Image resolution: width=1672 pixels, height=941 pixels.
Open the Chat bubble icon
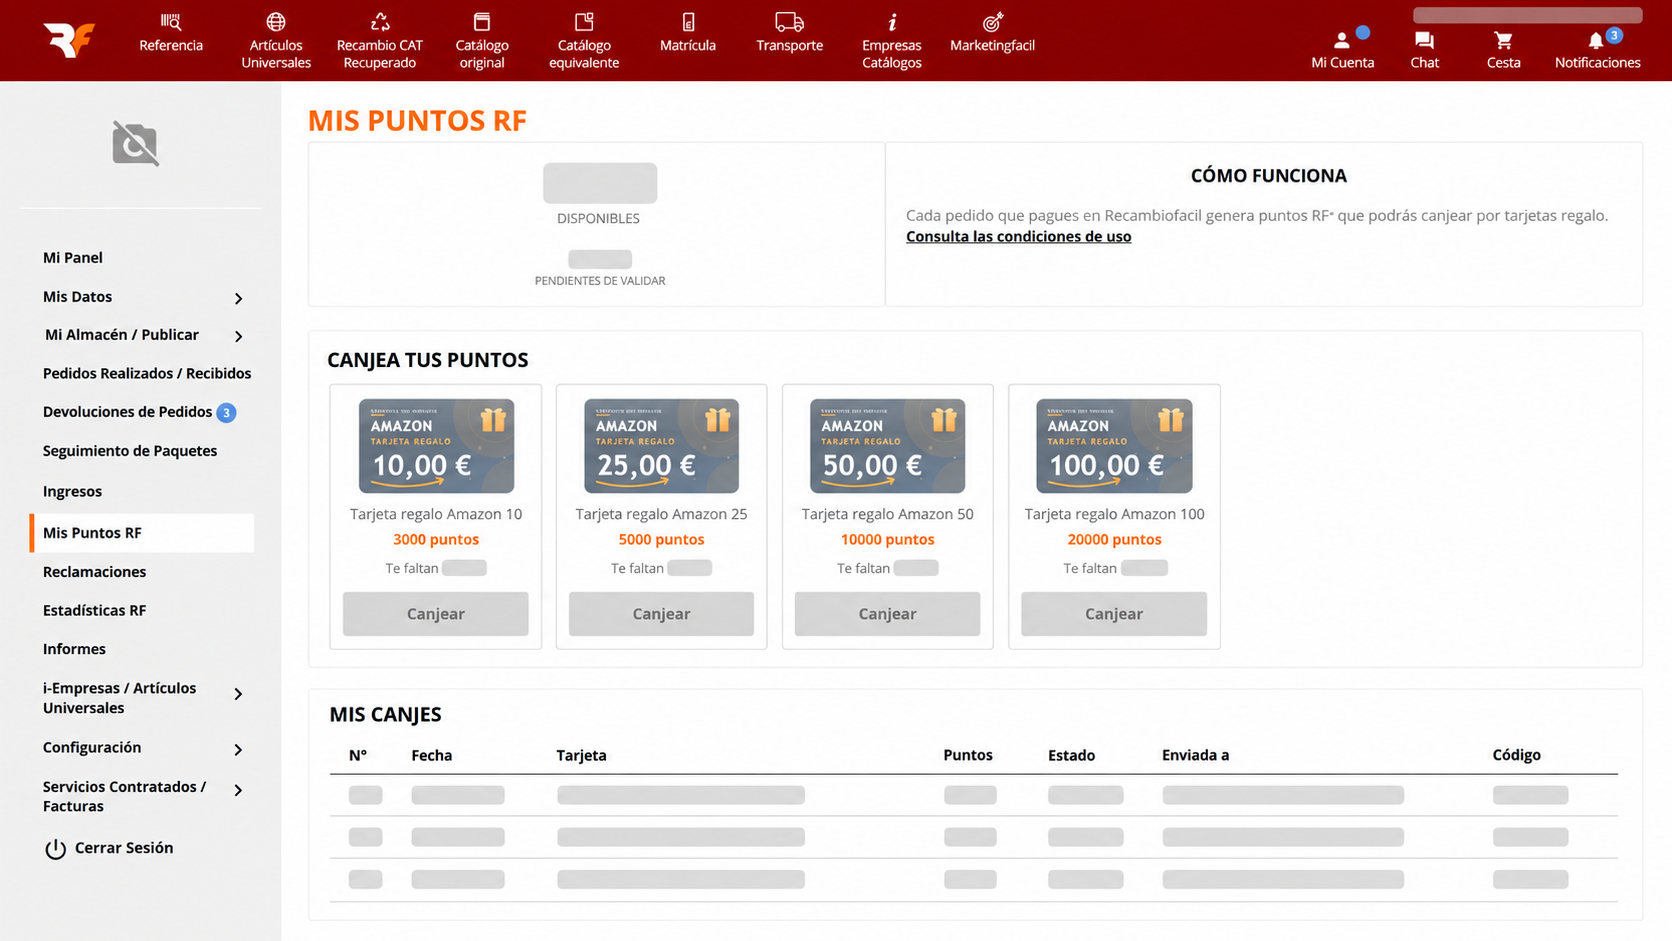(1424, 41)
